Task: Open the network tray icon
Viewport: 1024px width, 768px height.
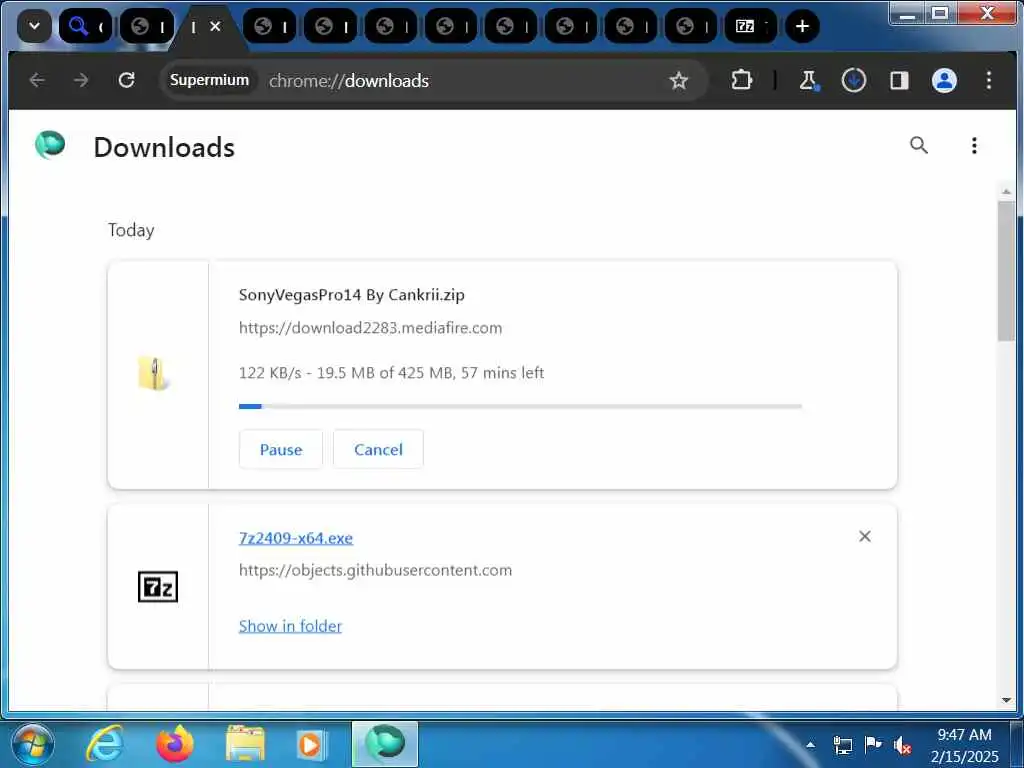Action: (843, 745)
